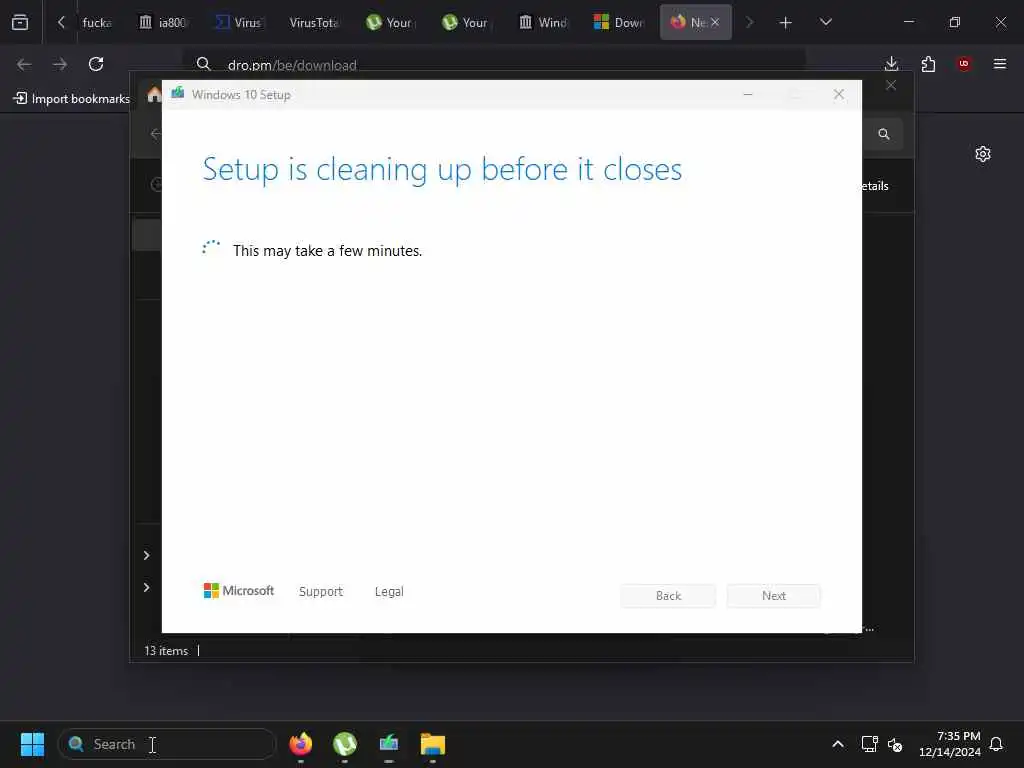Click the taskbar Search box
1024x768 pixels.
coord(167,744)
